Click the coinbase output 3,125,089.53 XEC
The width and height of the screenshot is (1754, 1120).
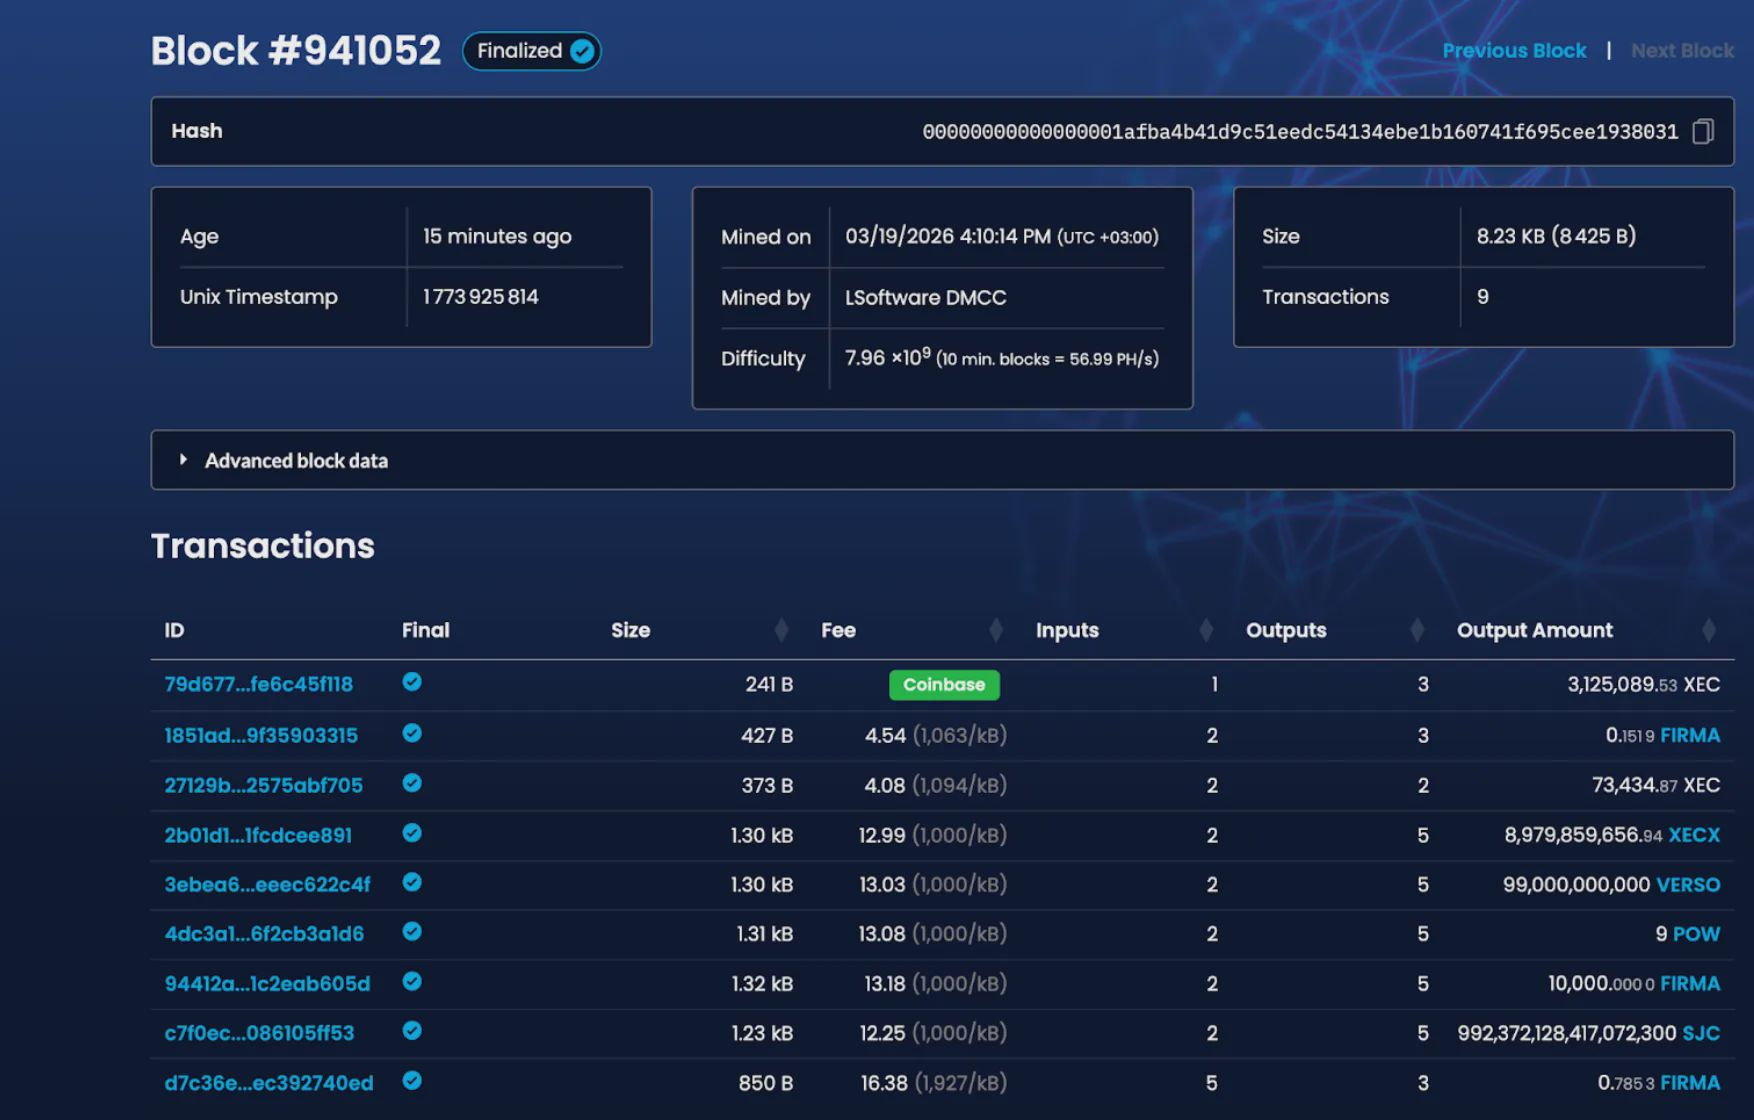click(x=1643, y=684)
